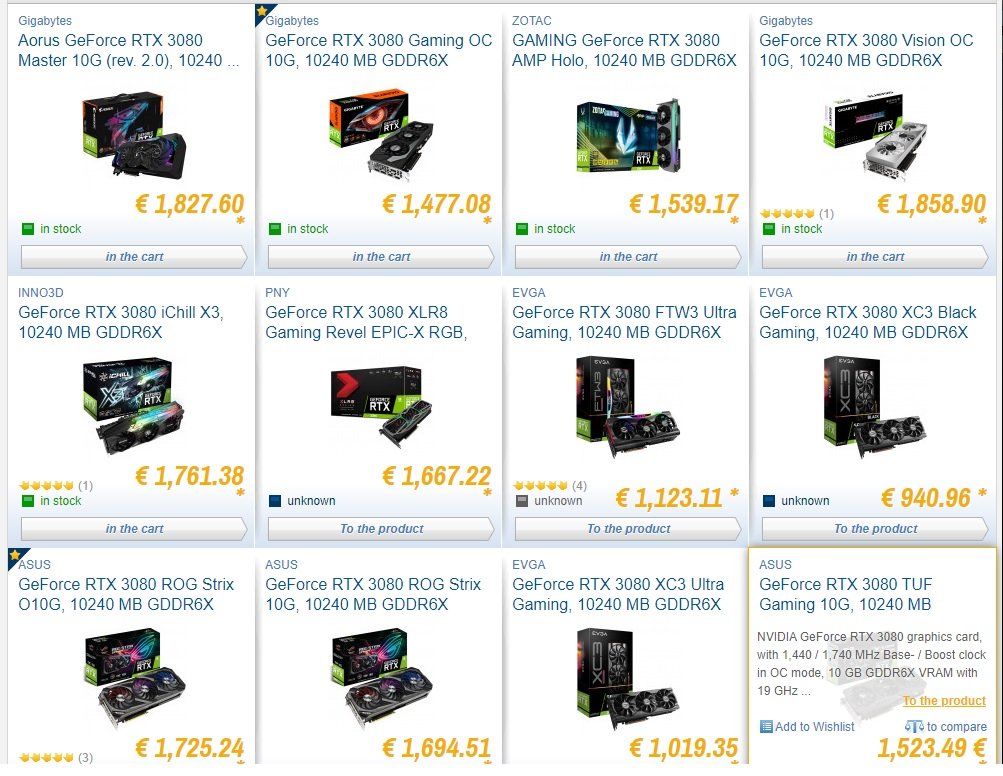Click To the product for PNY XLR8
1003x776 pixels.
(381, 528)
